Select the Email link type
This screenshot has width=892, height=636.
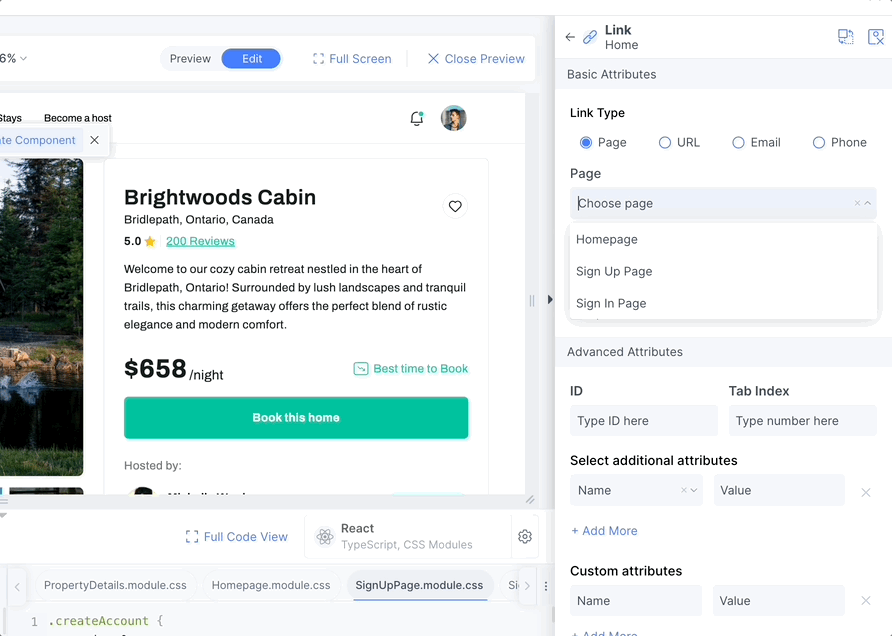pyautogui.click(x=756, y=142)
